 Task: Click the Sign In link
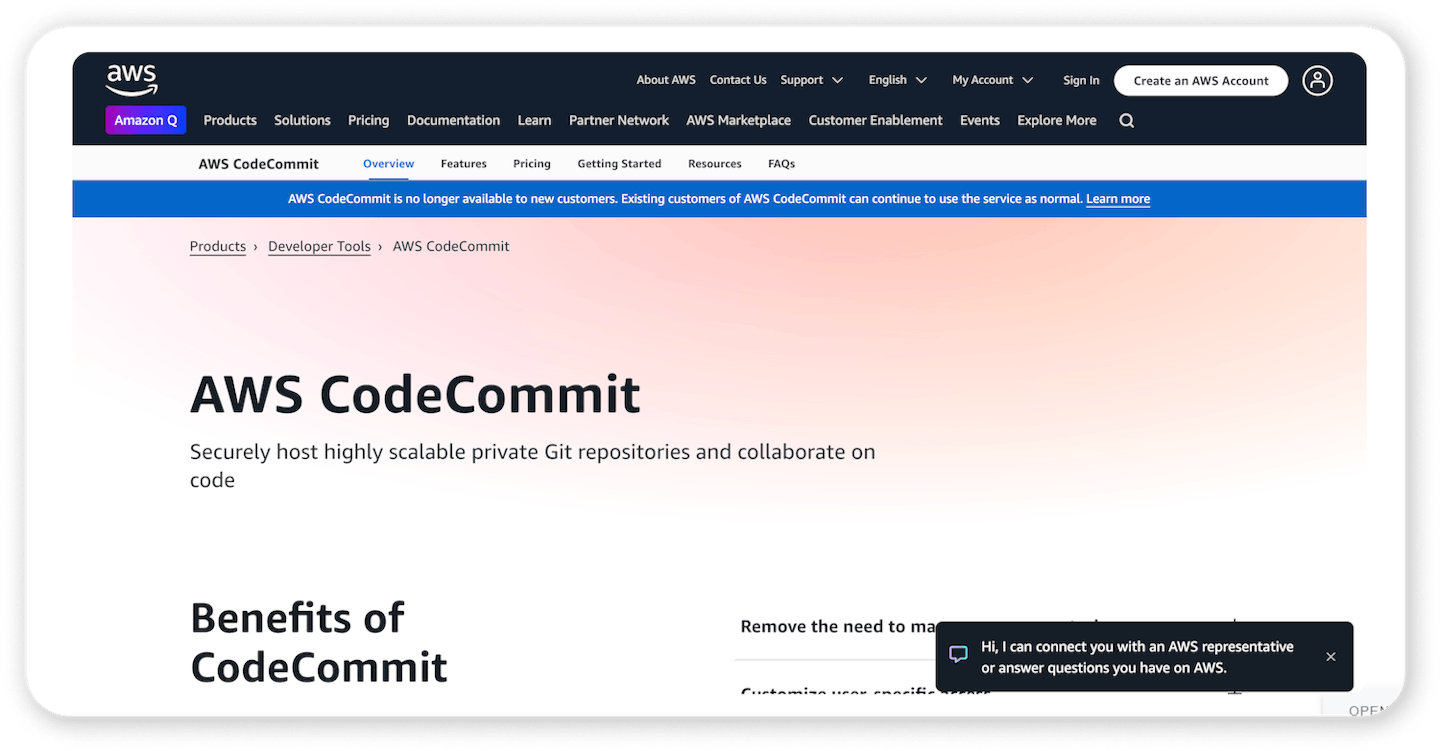(x=1080, y=80)
